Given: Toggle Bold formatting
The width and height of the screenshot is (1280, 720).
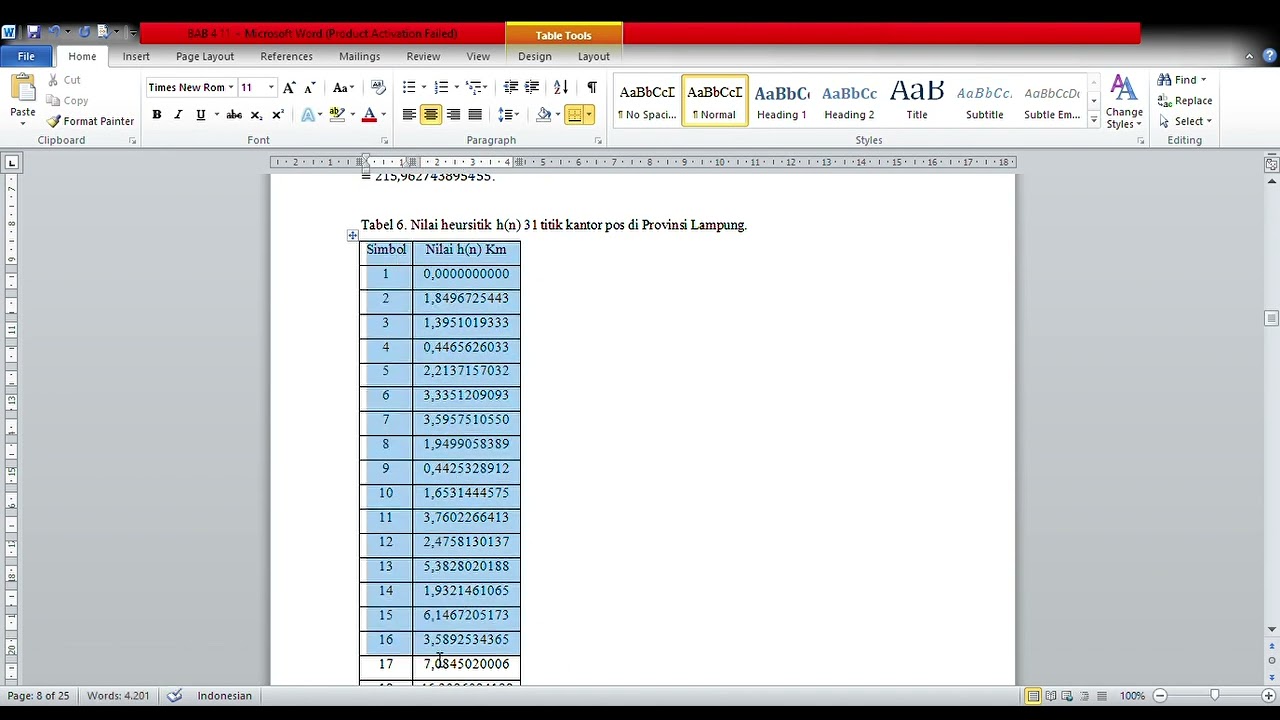Looking at the screenshot, I should pos(157,115).
